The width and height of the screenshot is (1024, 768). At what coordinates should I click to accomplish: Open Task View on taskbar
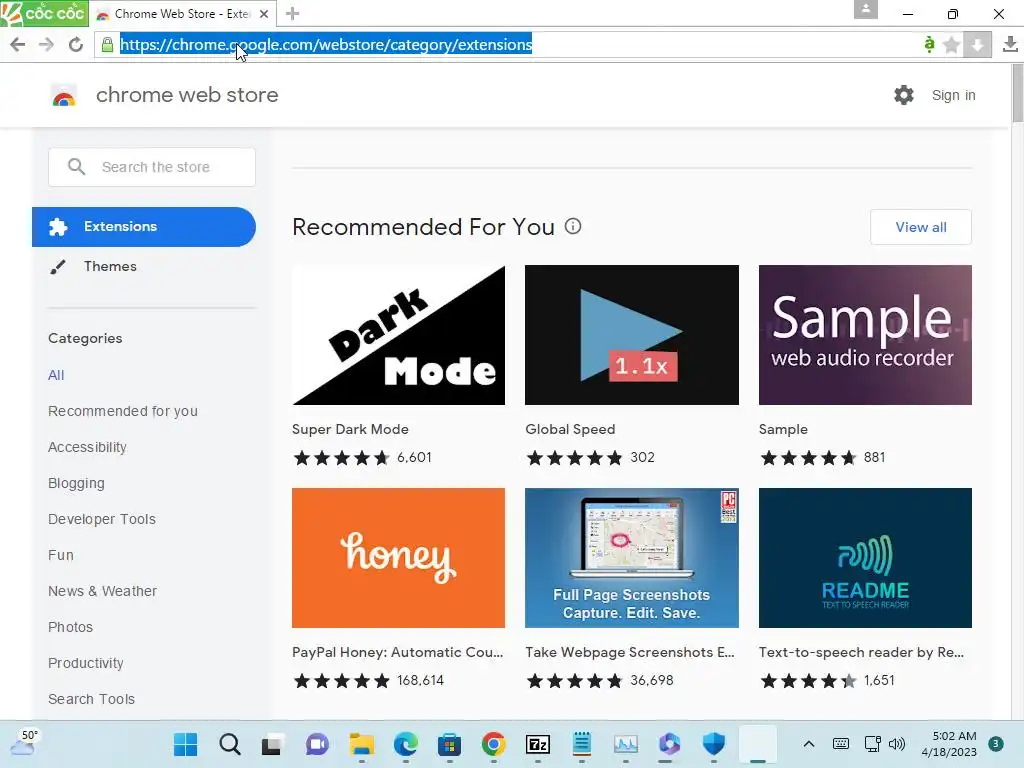pyautogui.click(x=272, y=744)
